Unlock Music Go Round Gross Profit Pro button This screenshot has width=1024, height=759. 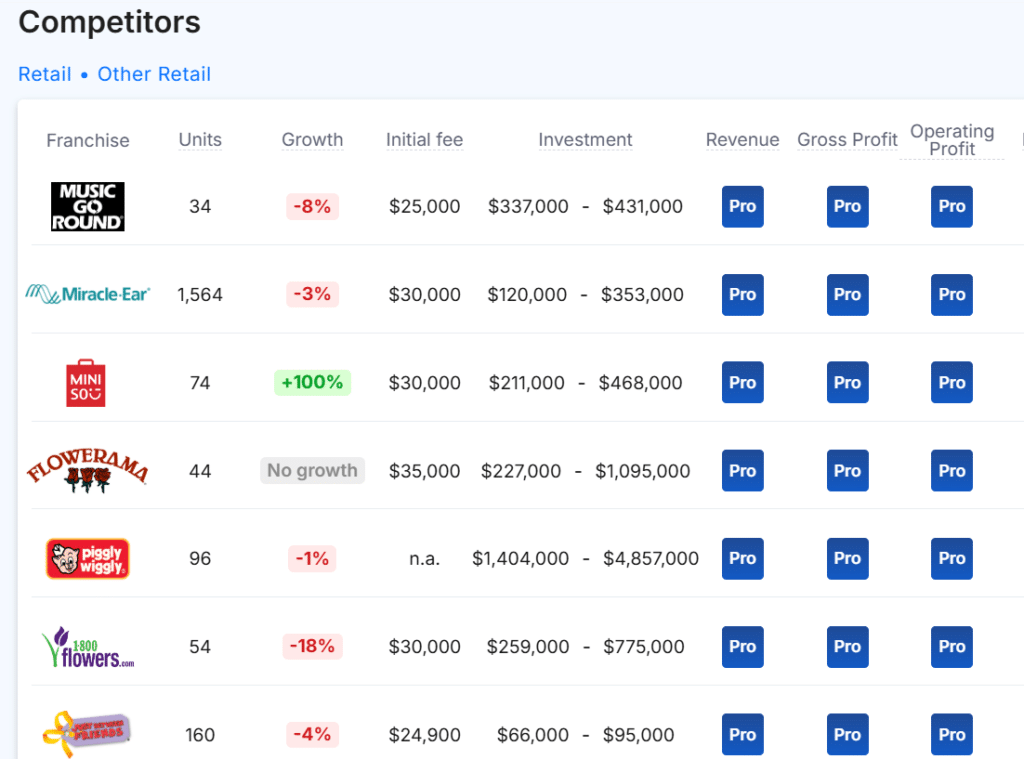click(848, 206)
